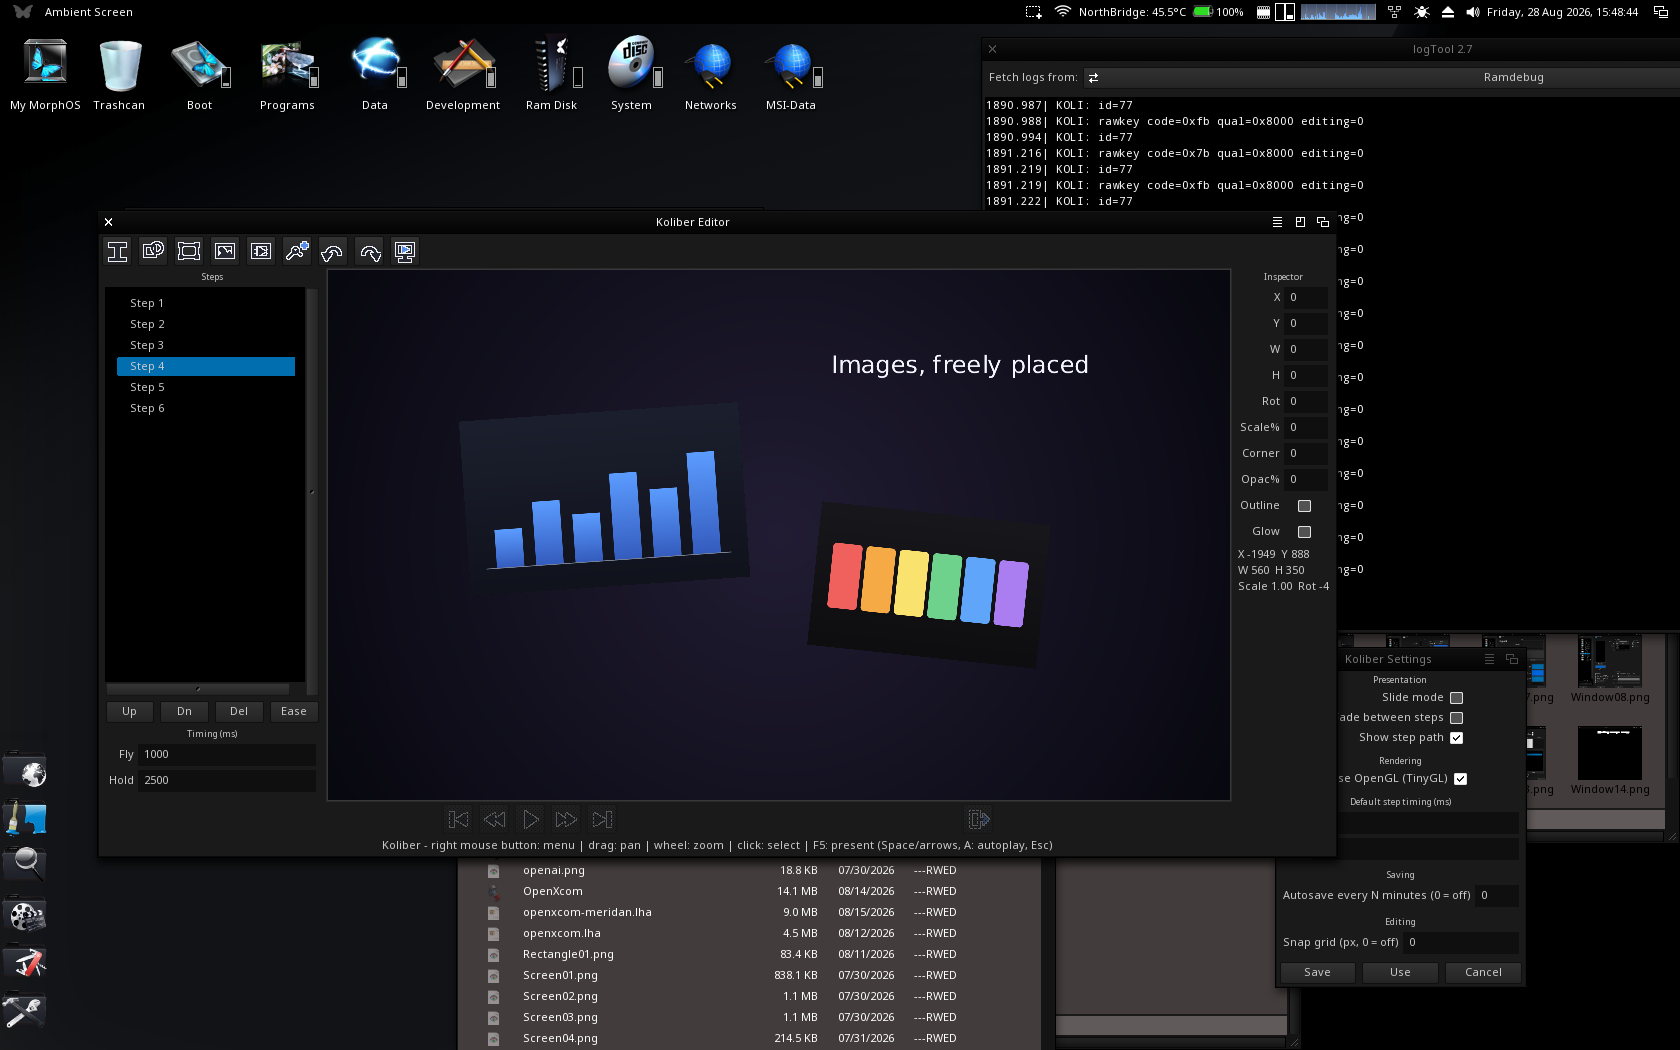Move the selected step Up
1680x1050 pixels.
129,712
